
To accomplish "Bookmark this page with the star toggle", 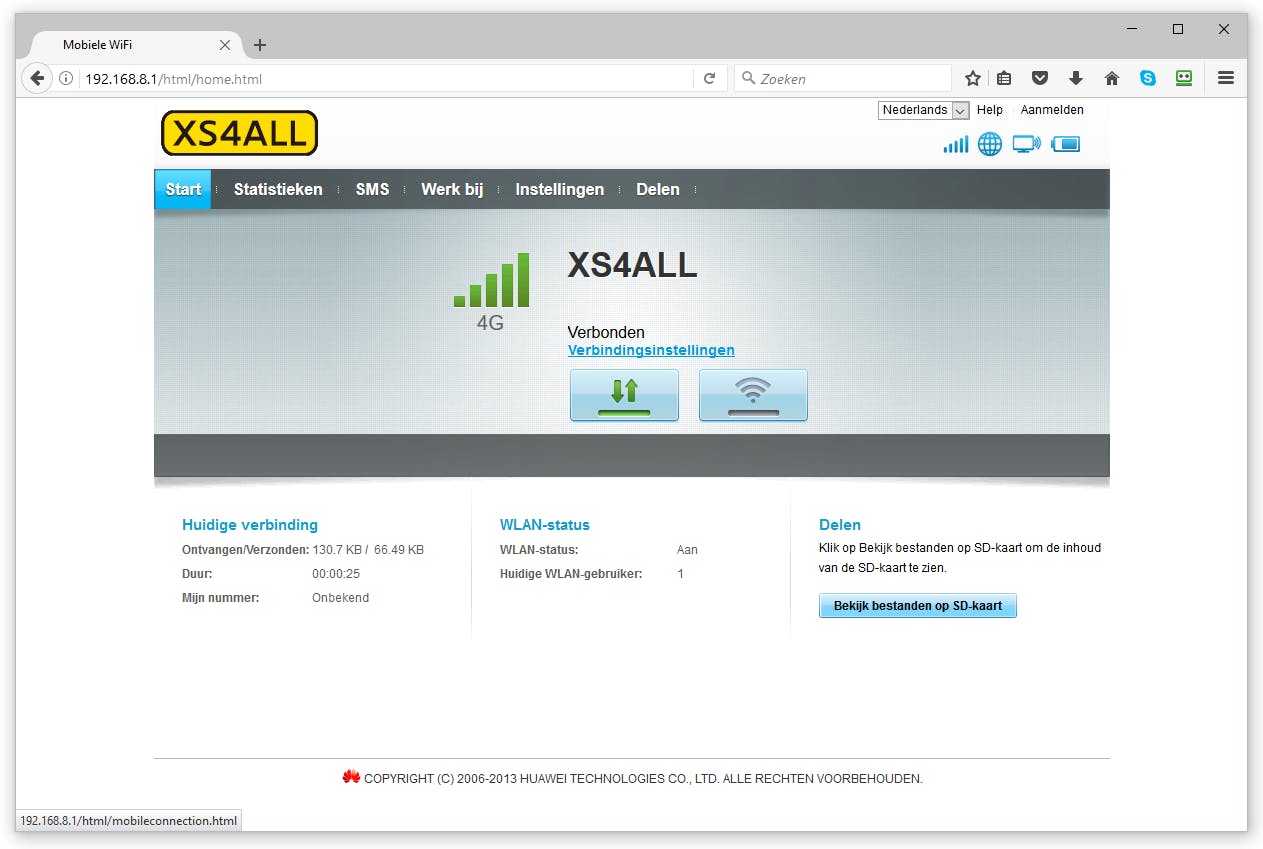I will click(x=971, y=77).
